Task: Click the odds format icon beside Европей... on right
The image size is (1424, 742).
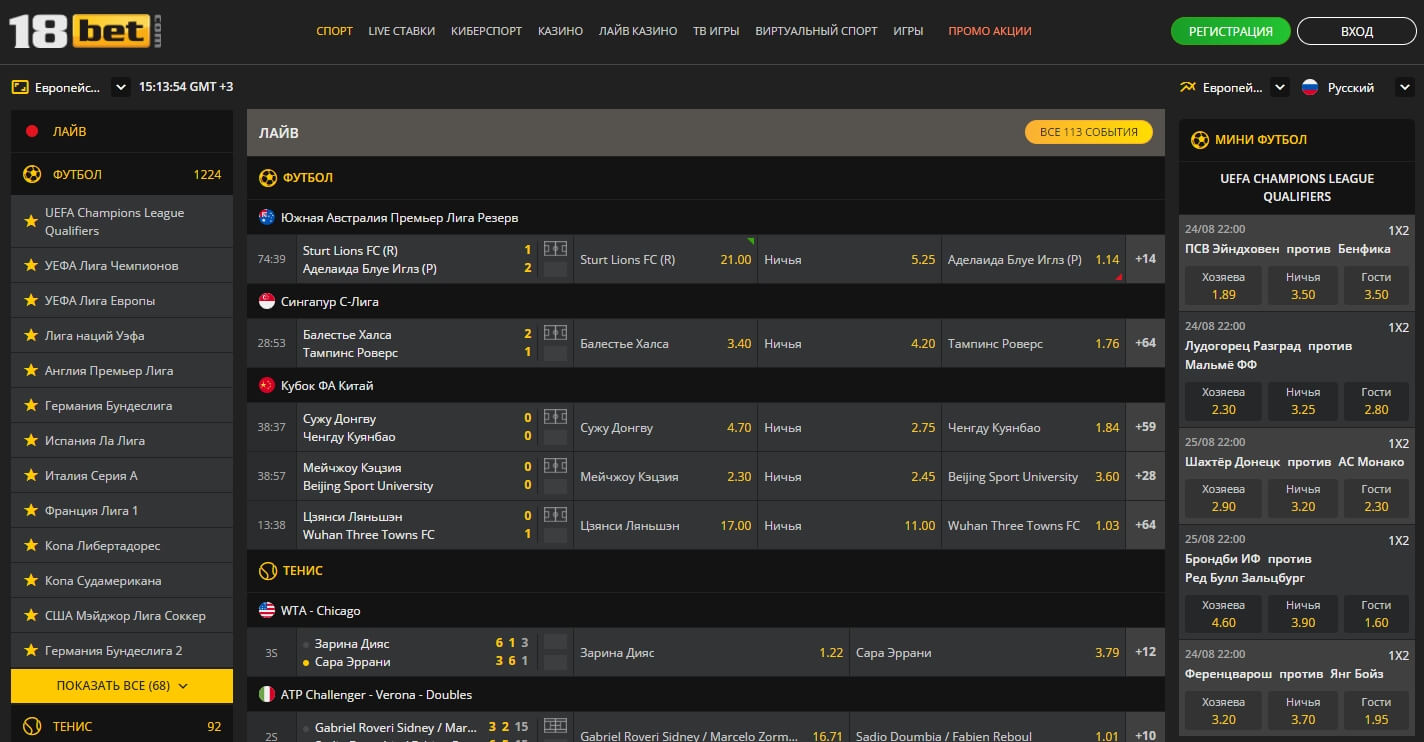Action: (1188, 87)
